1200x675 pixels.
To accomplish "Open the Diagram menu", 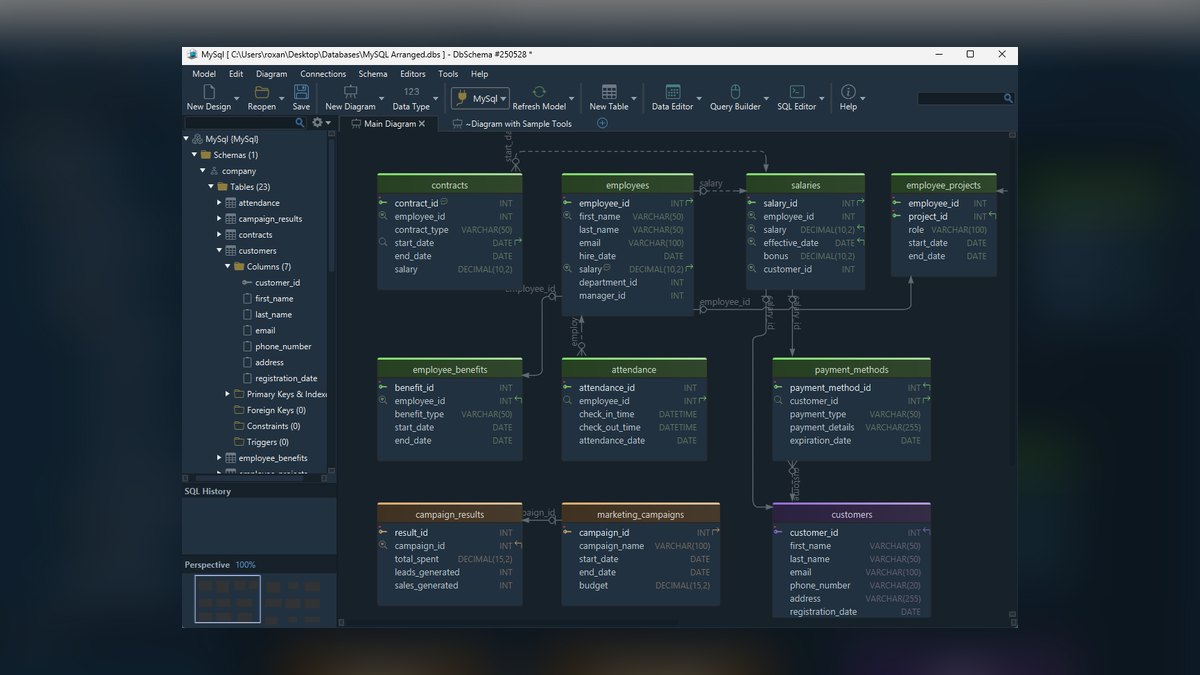I will pyautogui.click(x=271, y=74).
